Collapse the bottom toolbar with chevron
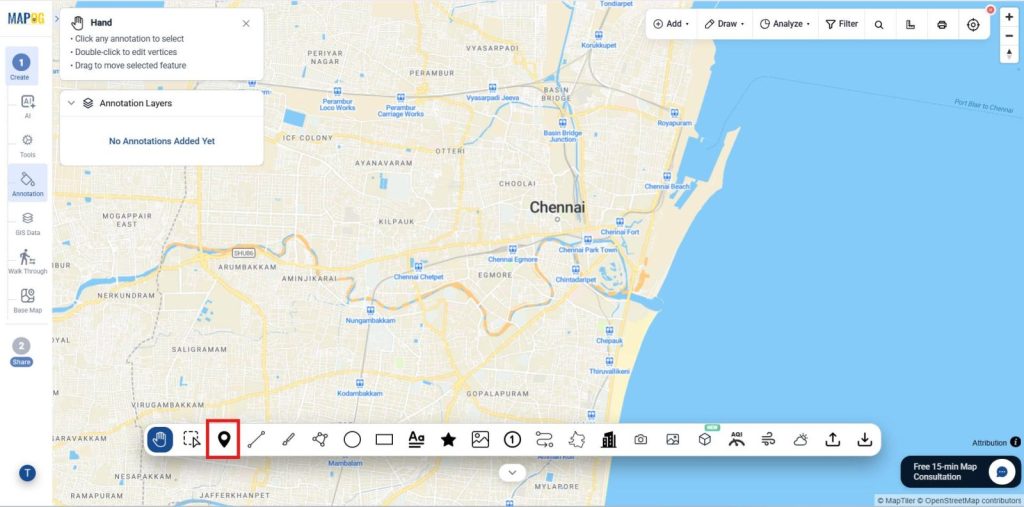1024x507 pixels. pos(512,472)
